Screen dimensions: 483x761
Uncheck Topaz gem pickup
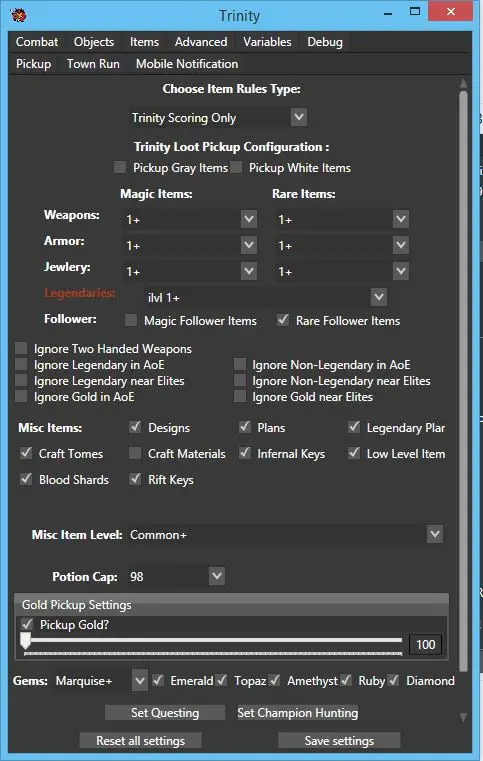point(221,680)
